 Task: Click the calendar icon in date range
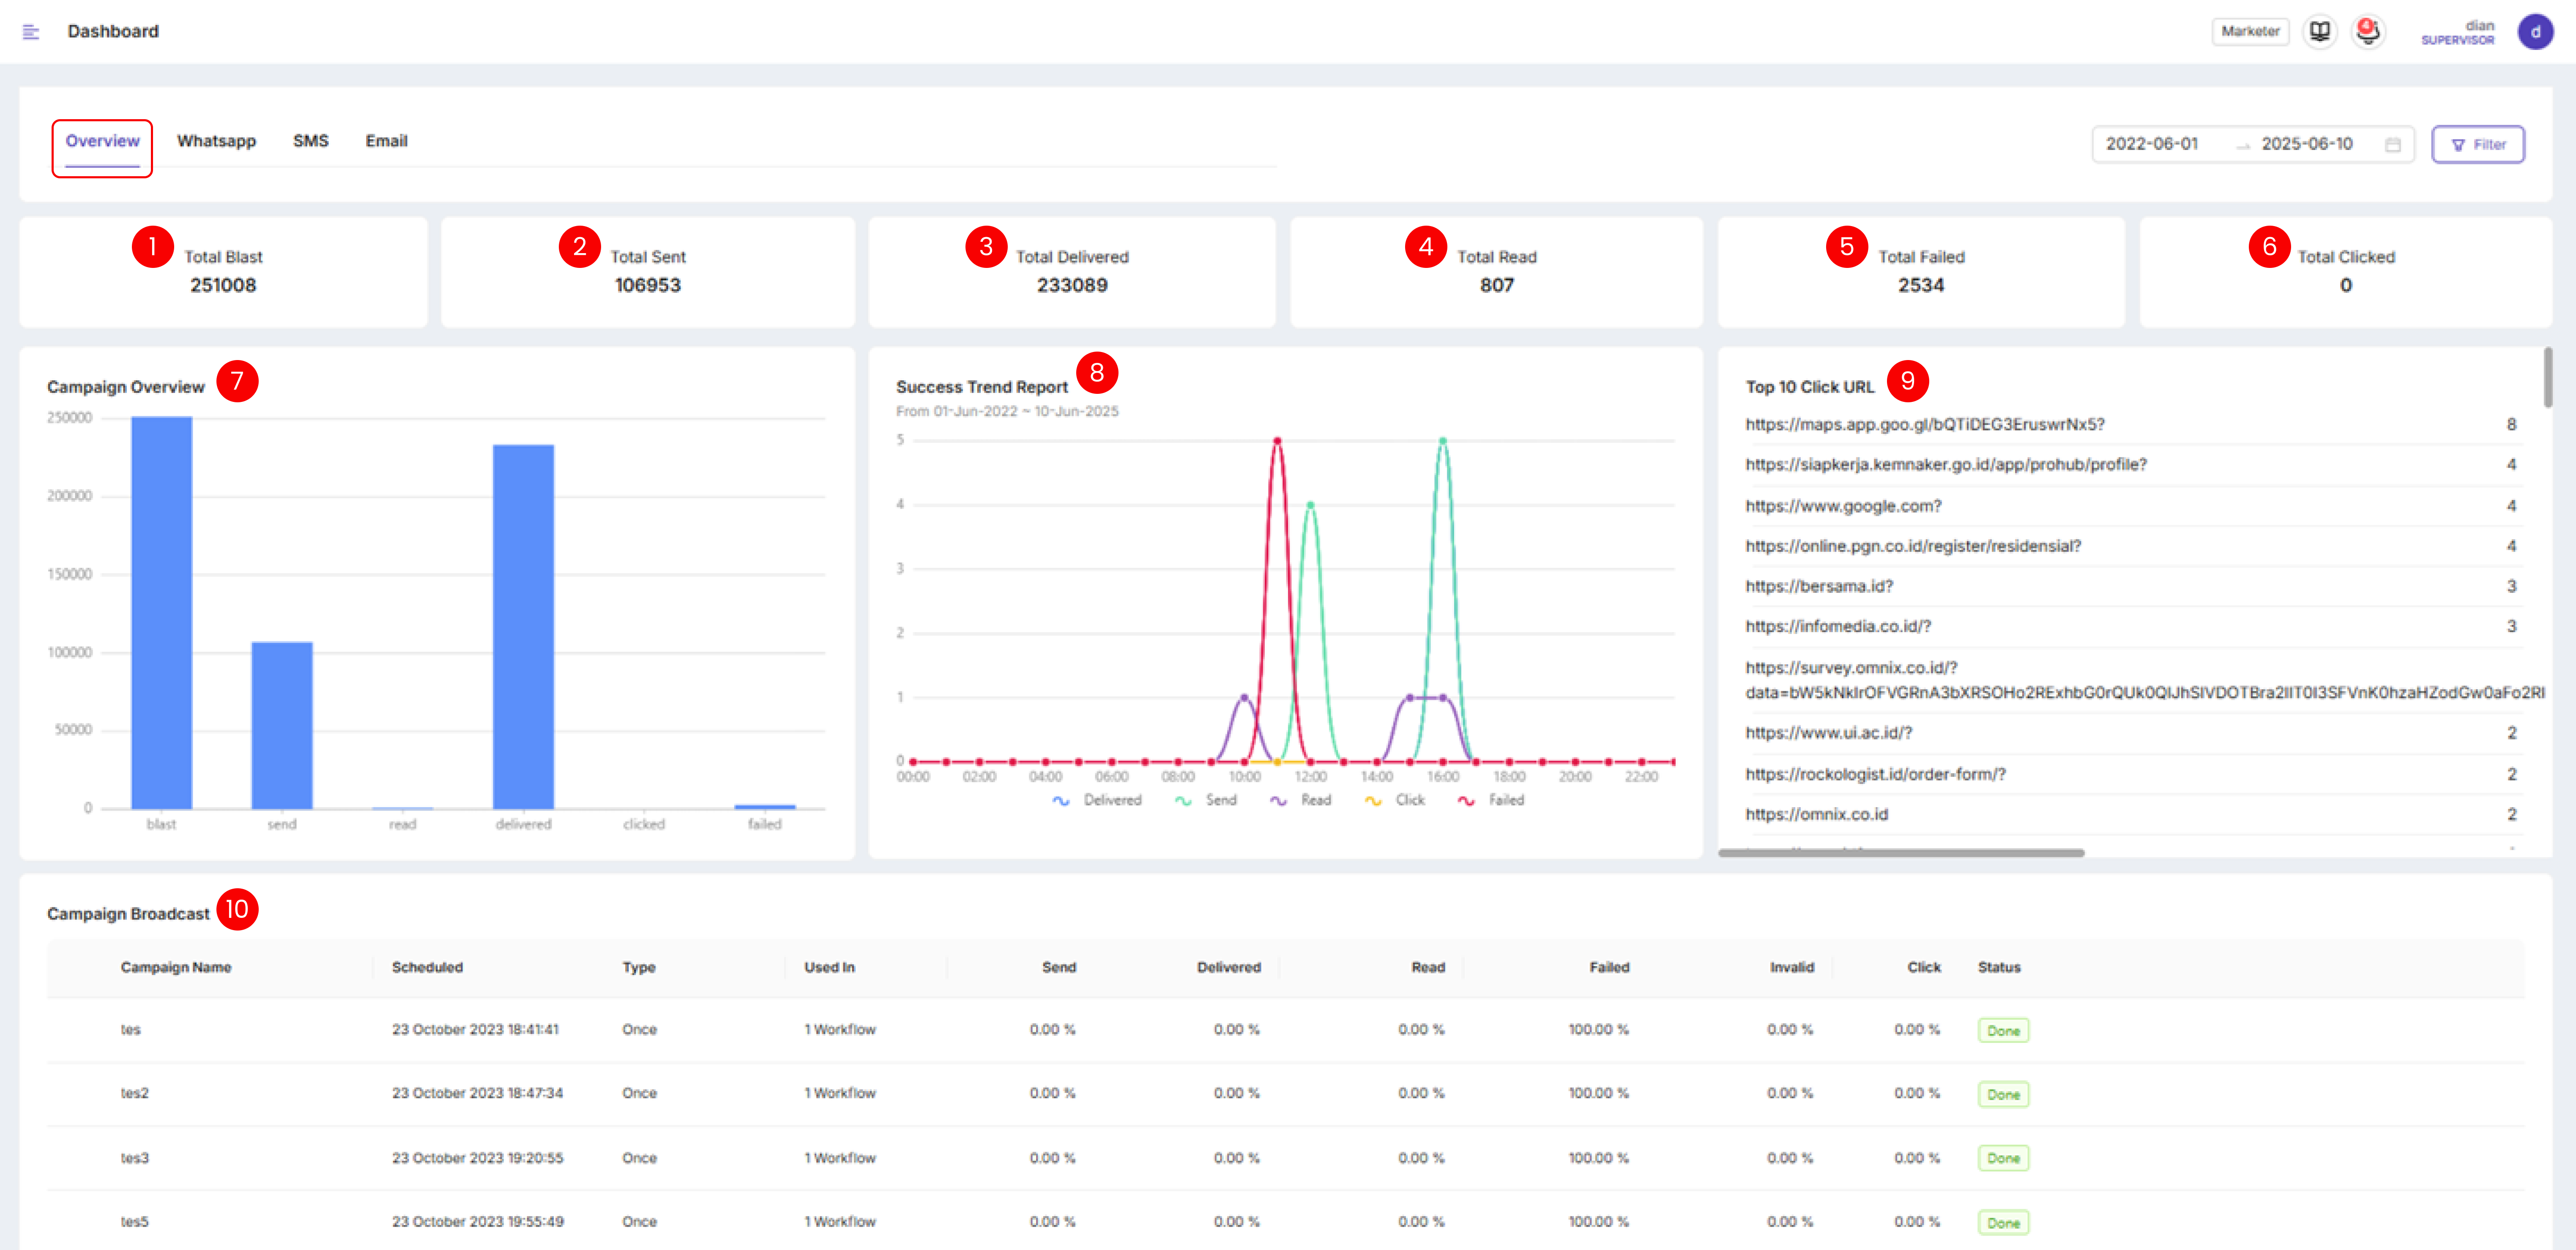2393,145
